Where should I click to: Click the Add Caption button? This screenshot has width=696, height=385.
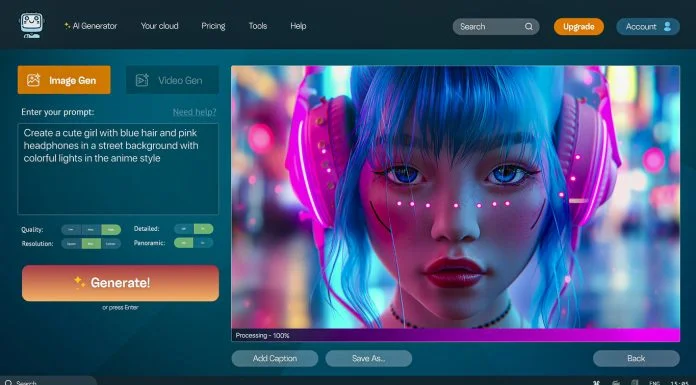pyautogui.click(x=275, y=358)
